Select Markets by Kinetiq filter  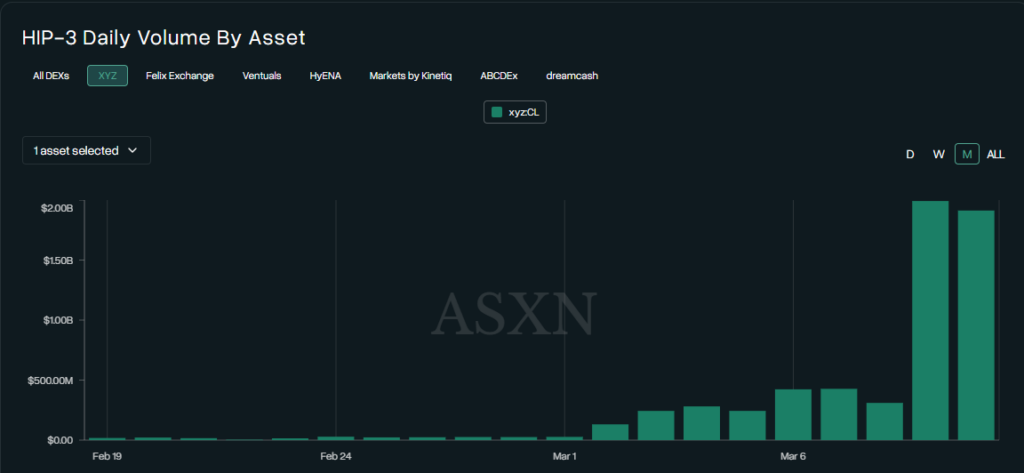410,75
